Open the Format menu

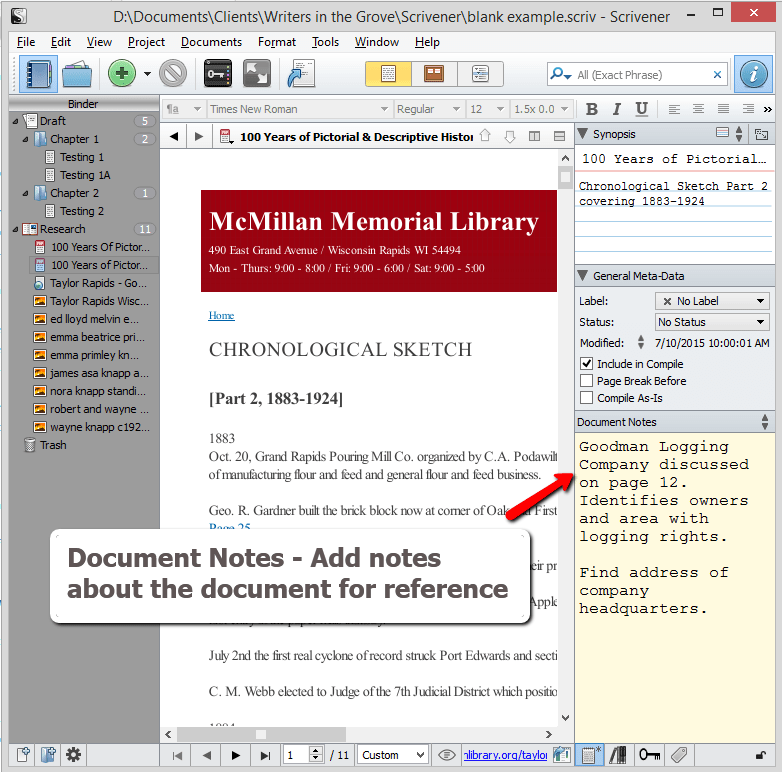(x=277, y=42)
